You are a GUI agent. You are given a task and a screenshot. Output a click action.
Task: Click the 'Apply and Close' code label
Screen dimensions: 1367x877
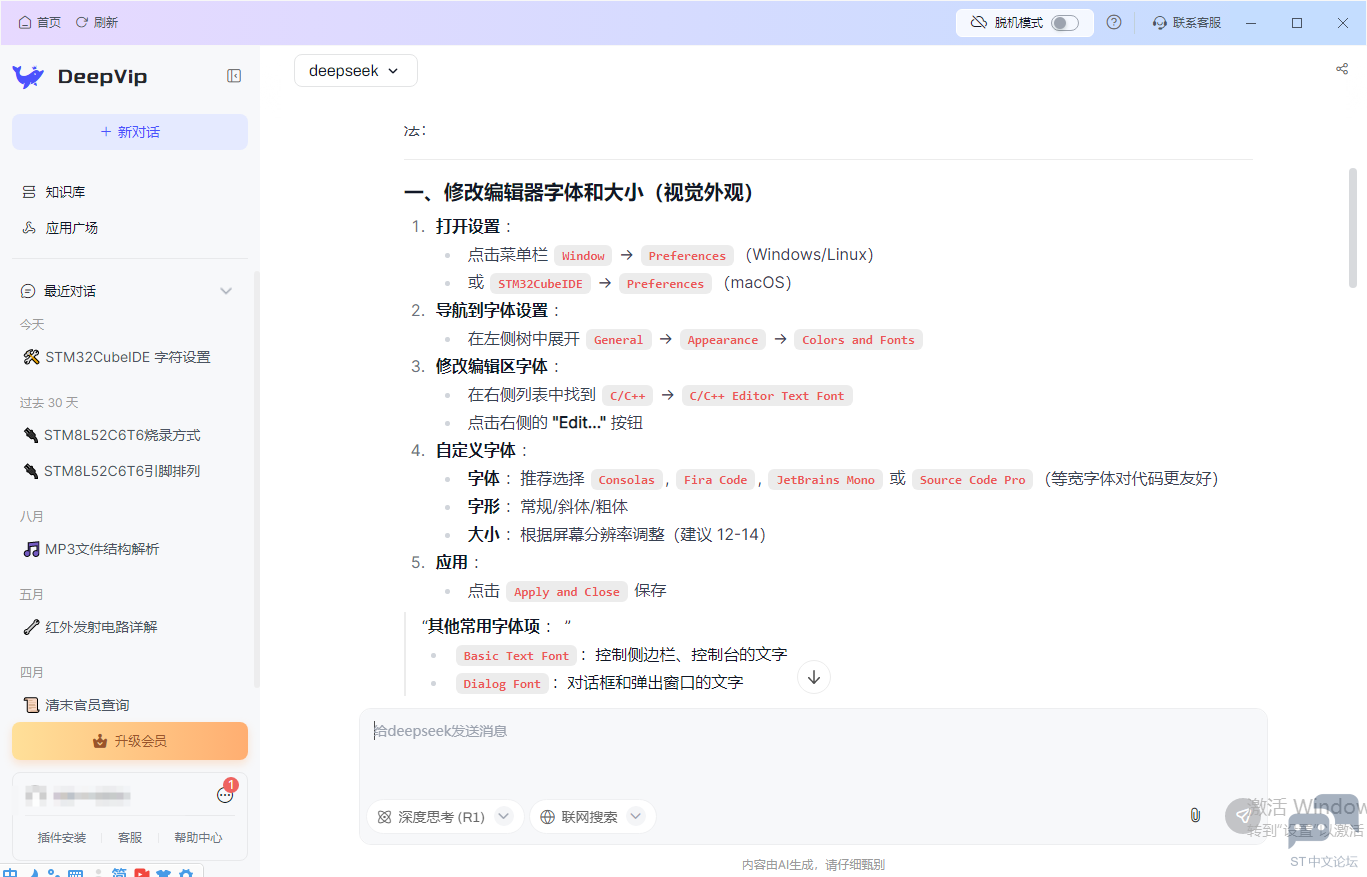point(567,592)
